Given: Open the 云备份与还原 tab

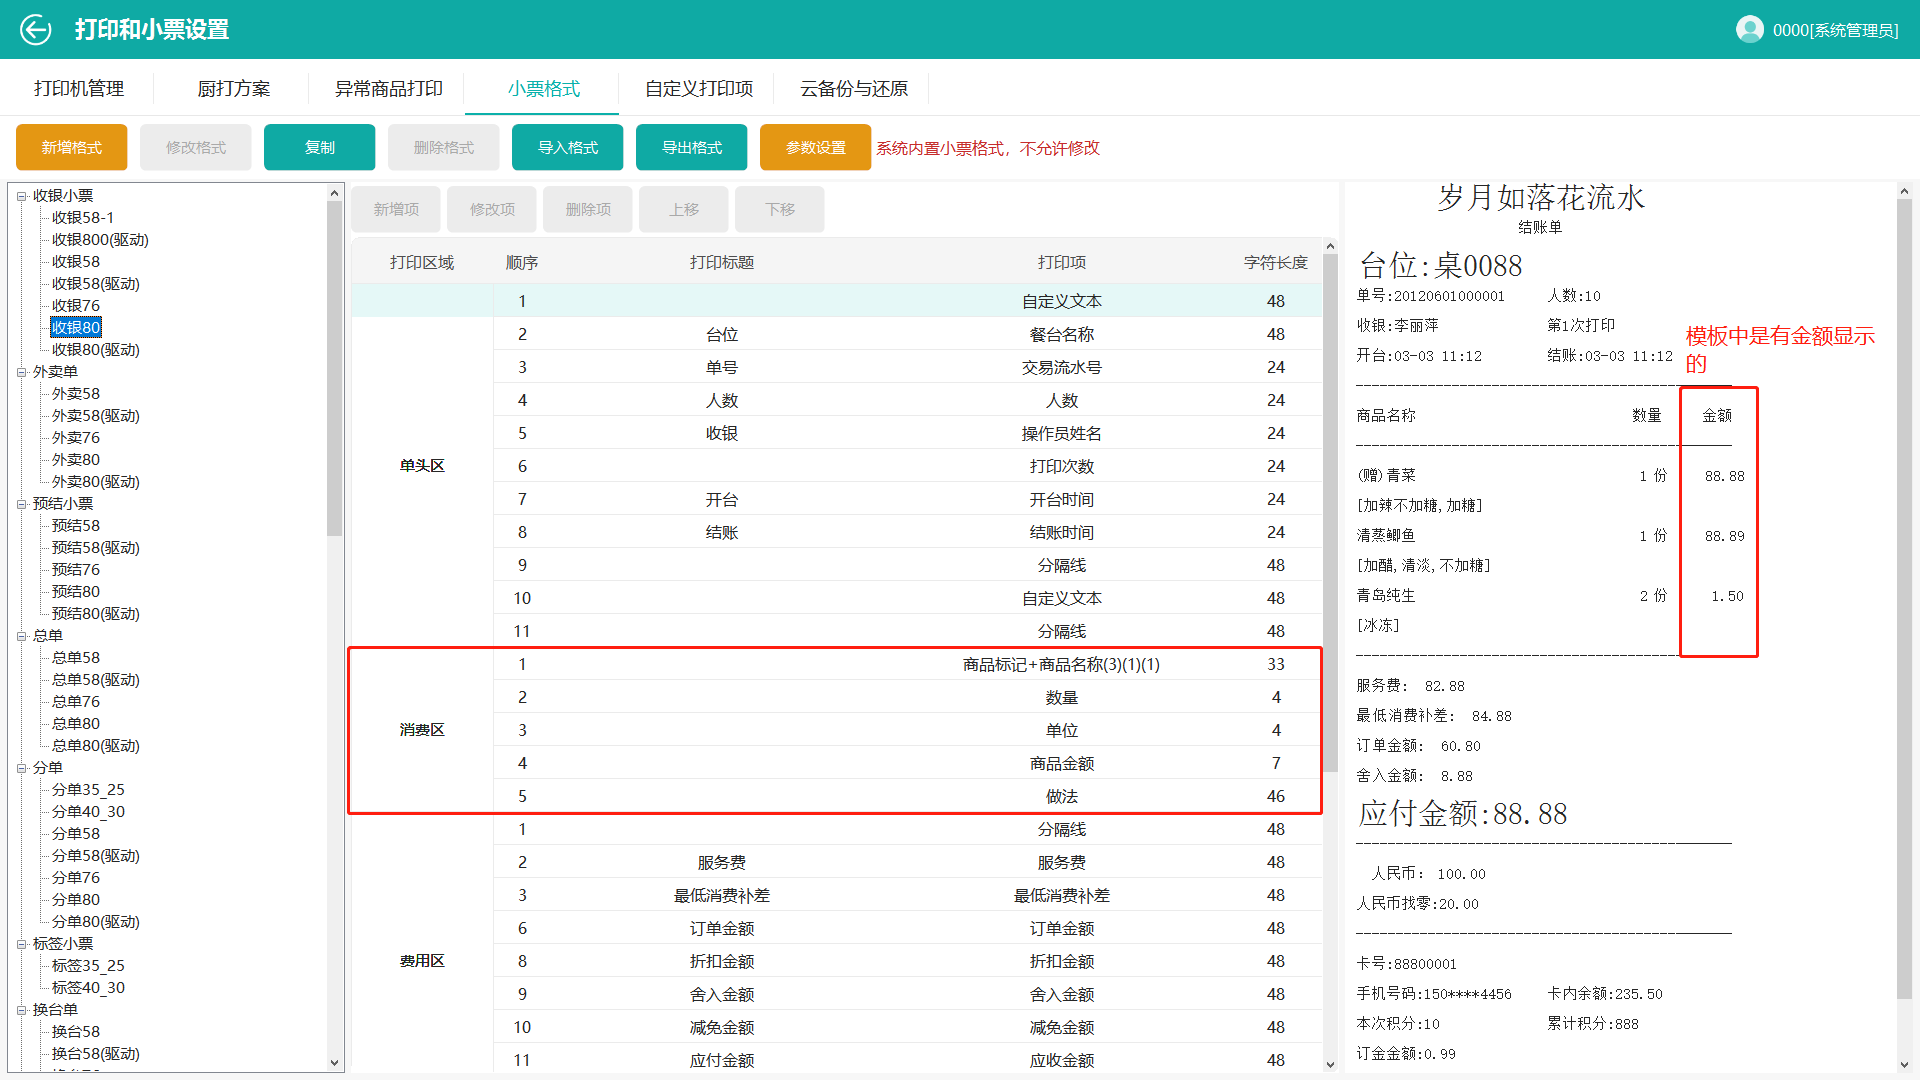Looking at the screenshot, I should coord(853,89).
